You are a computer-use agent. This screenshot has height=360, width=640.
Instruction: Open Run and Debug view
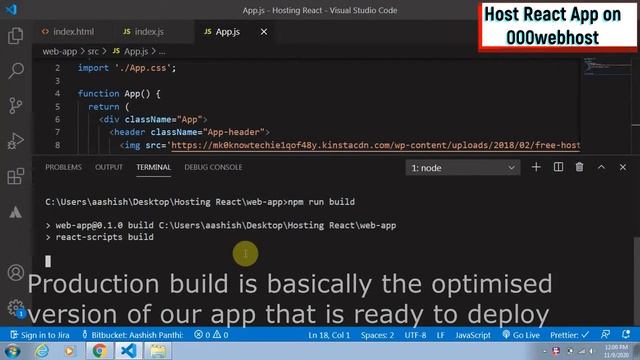[x=16, y=141]
